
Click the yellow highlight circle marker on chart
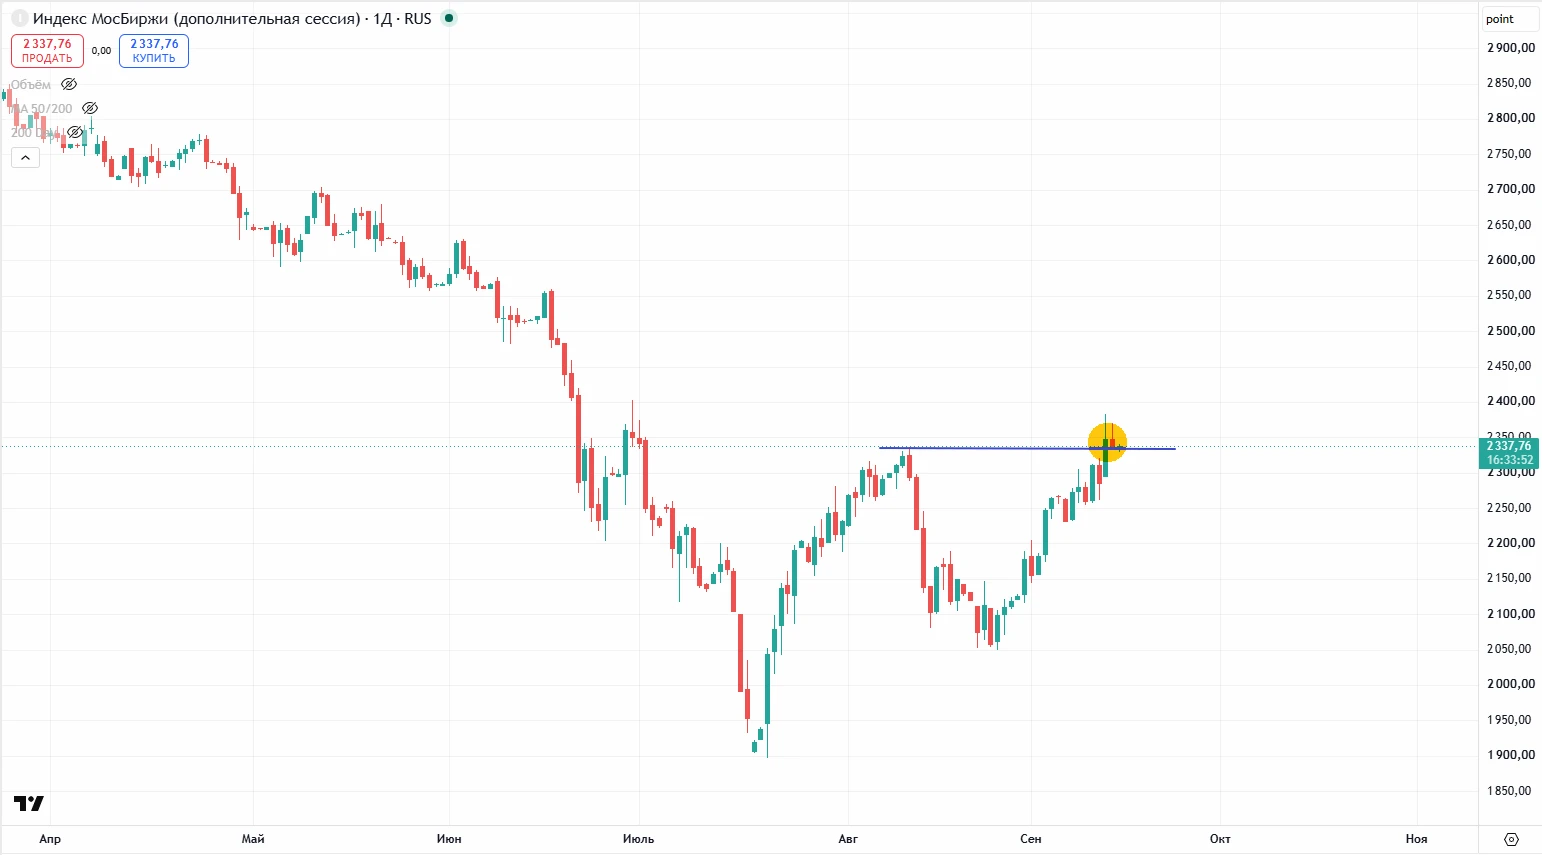pos(1107,442)
